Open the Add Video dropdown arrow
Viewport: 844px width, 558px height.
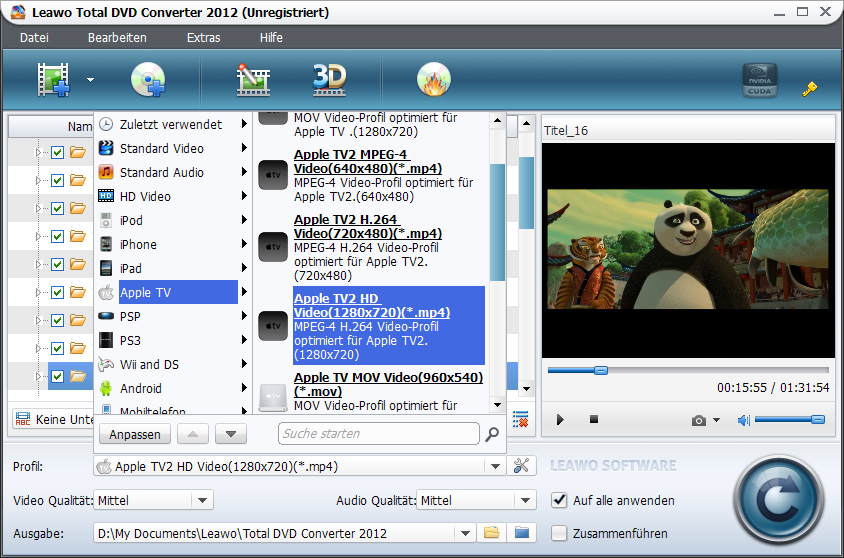(x=90, y=80)
